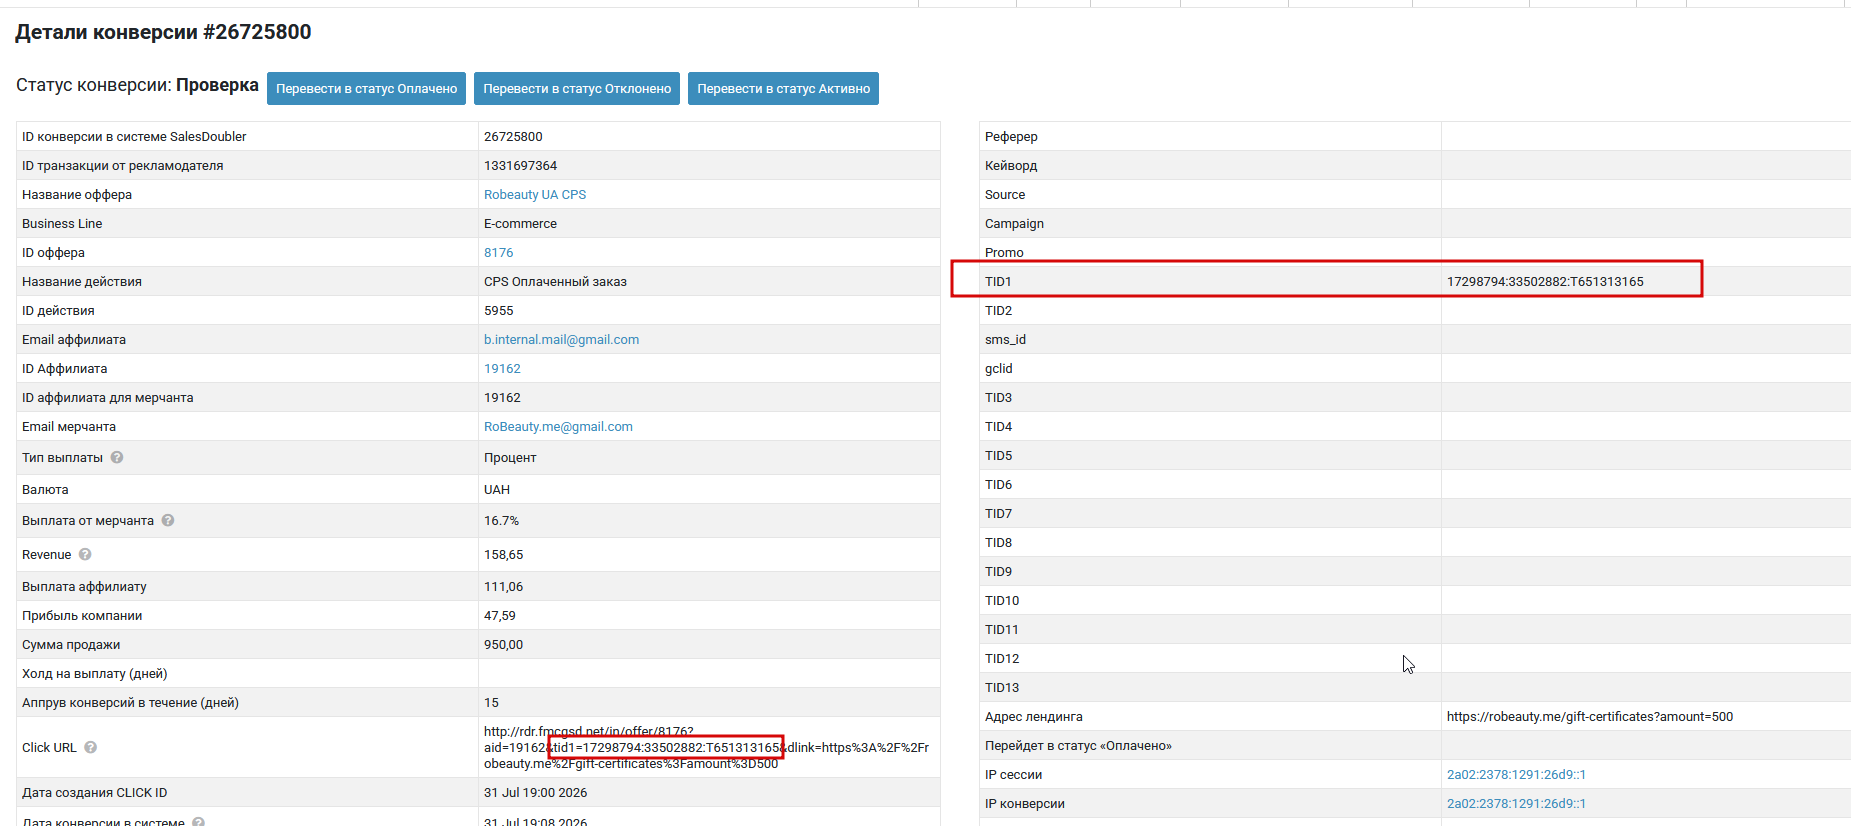This screenshot has width=1851, height=826.
Task: Click payout type value Процент
Action: 510,458
